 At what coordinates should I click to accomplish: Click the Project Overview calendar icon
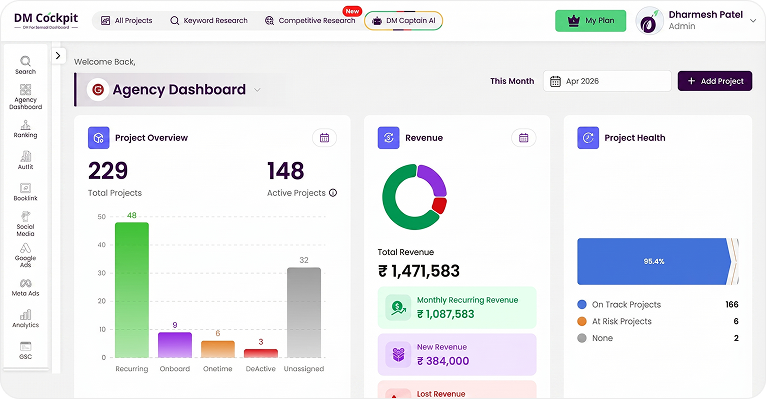coord(324,138)
